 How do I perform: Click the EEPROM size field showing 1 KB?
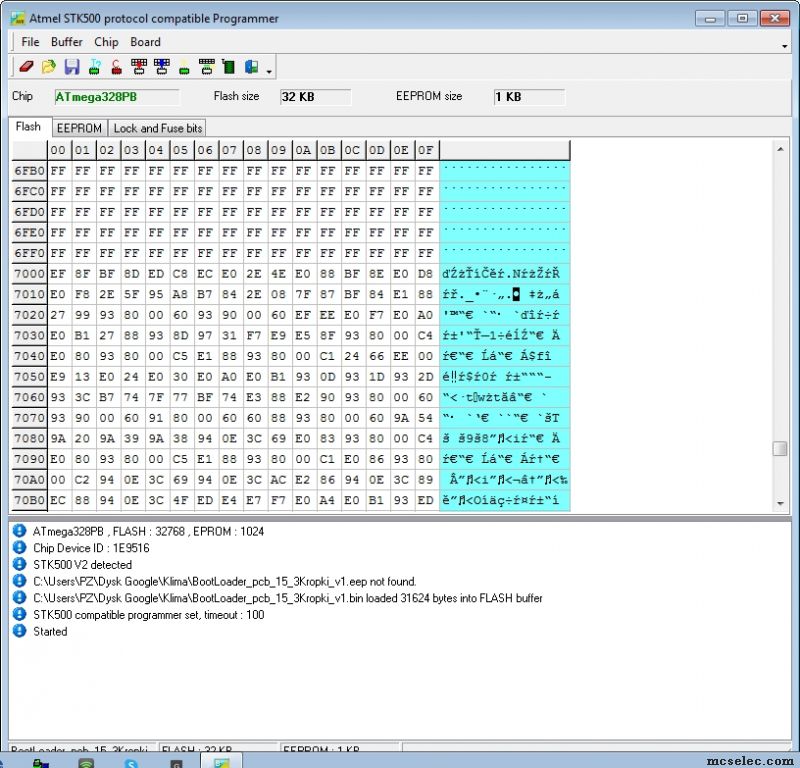coord(529,97)
